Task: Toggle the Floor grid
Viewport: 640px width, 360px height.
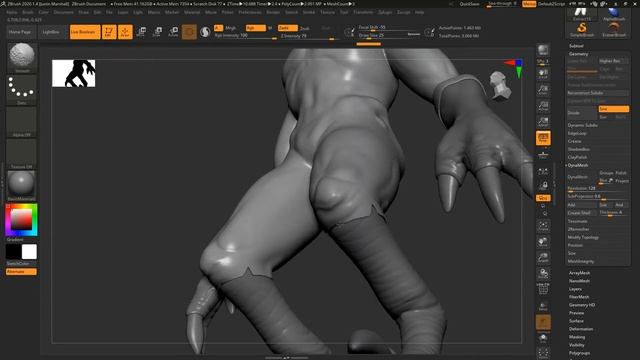Action: [x=543, y=155]
